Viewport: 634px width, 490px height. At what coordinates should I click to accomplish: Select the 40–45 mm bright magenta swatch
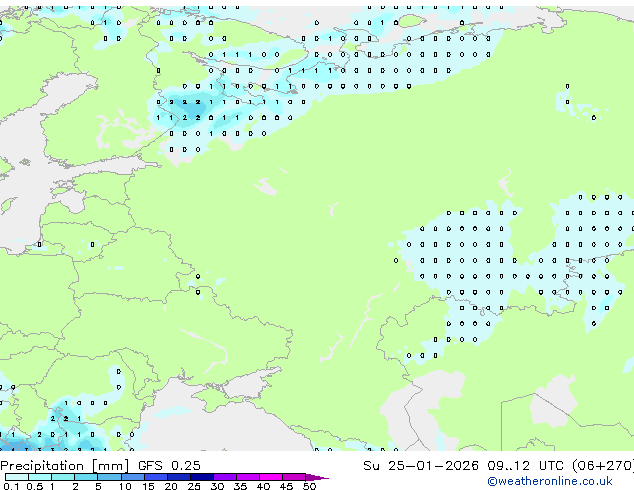coord(271,477)
